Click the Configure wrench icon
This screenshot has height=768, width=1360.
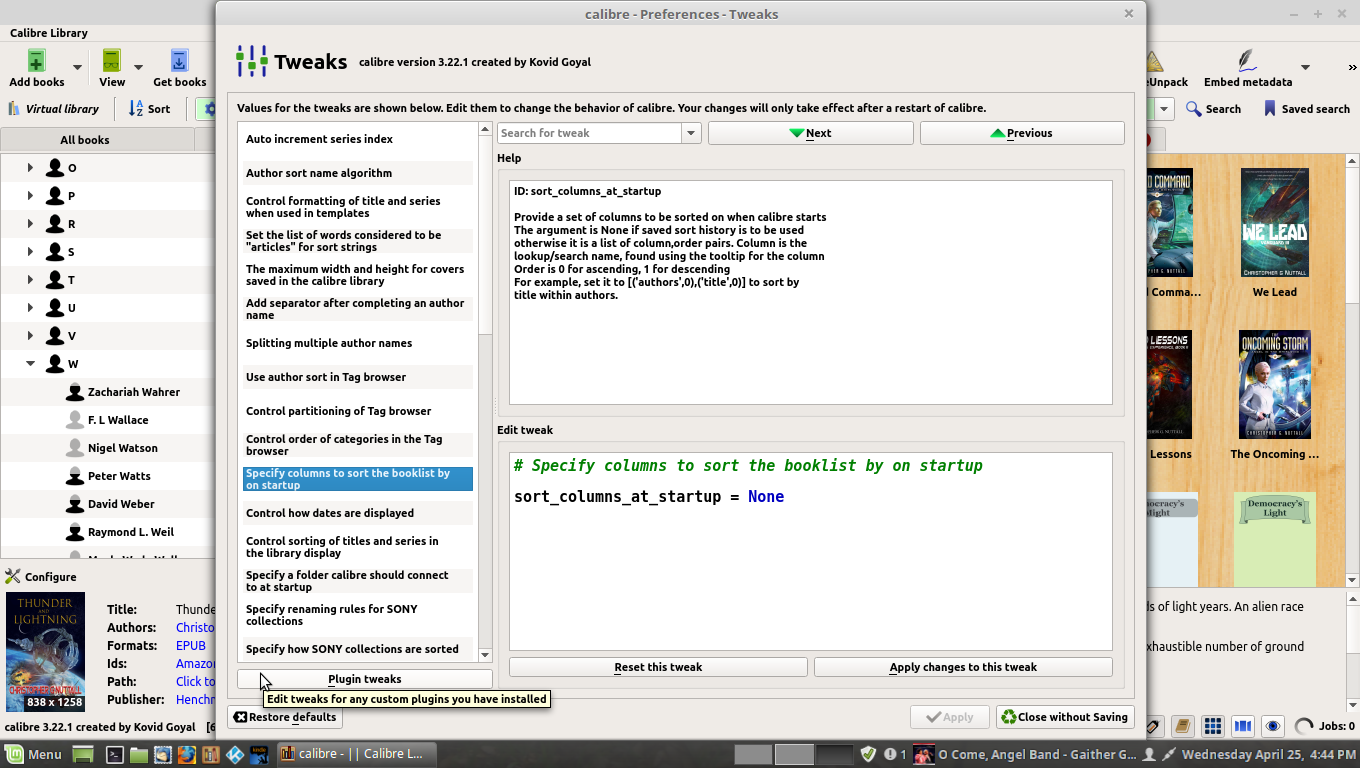pos(13,576)
